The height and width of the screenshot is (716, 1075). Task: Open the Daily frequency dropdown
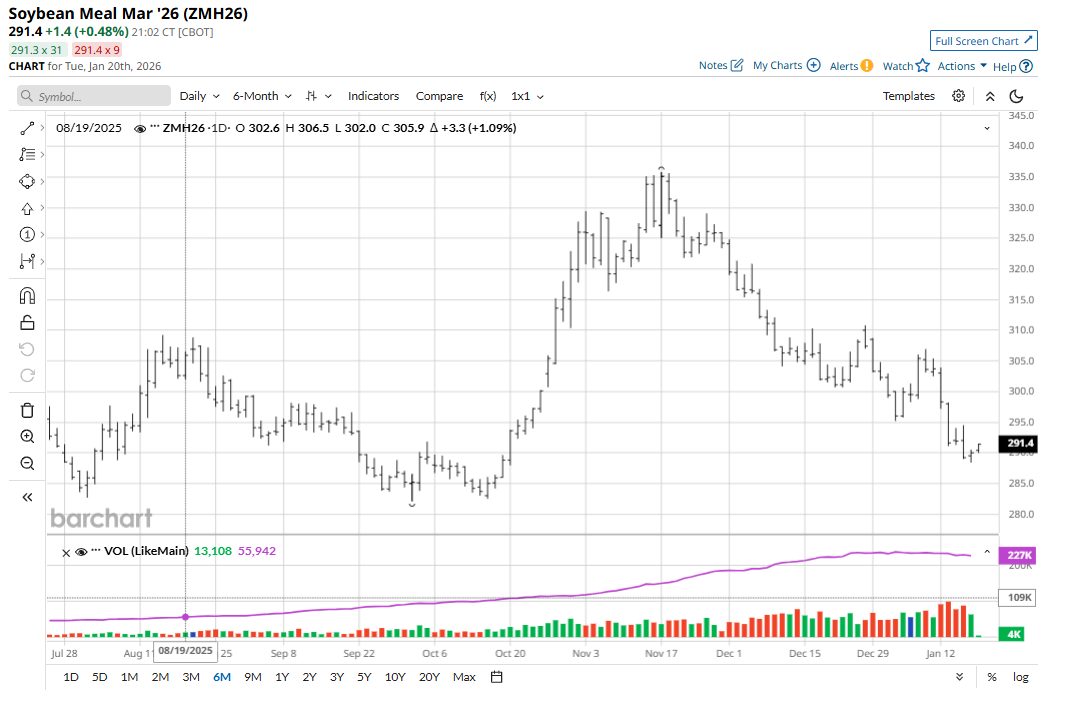pos(200,96)
